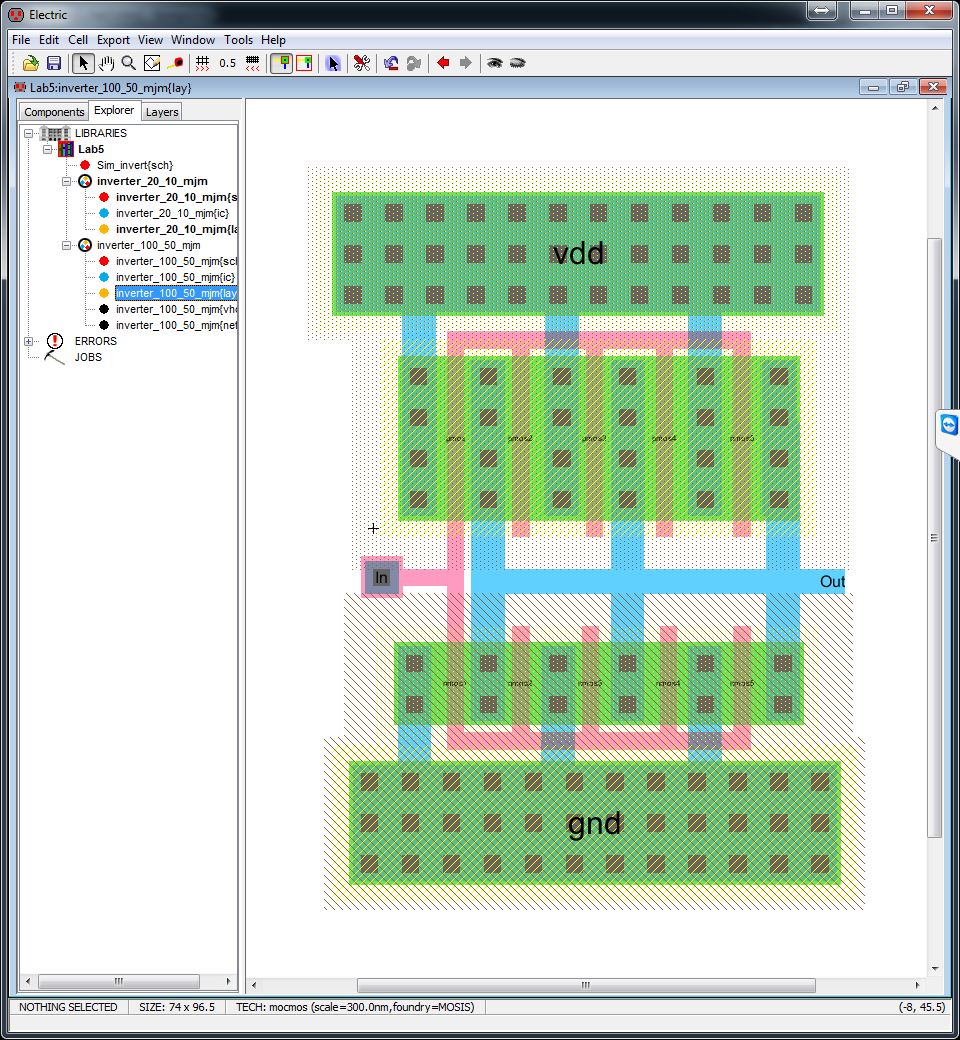Expand the ERRORS node

coord(27,341)
